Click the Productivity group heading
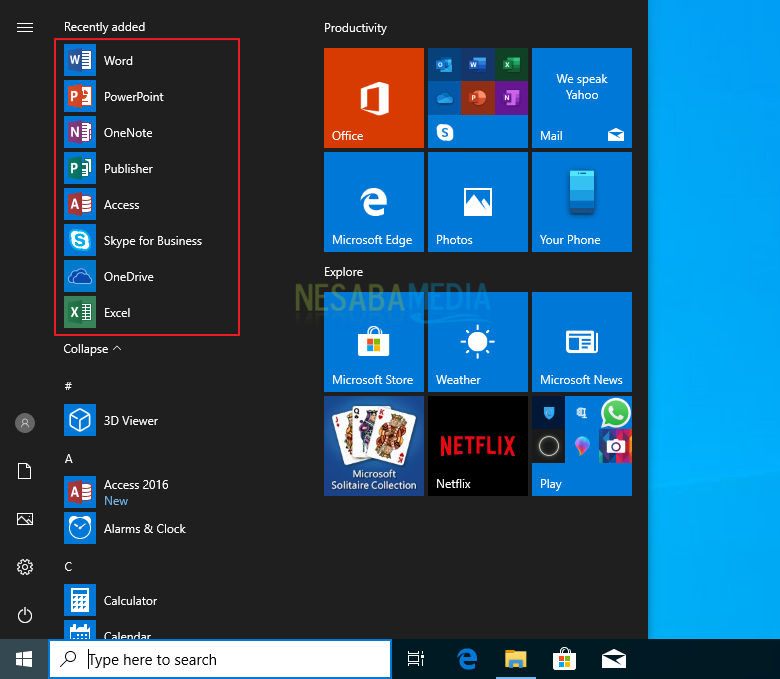 point(355,28)
